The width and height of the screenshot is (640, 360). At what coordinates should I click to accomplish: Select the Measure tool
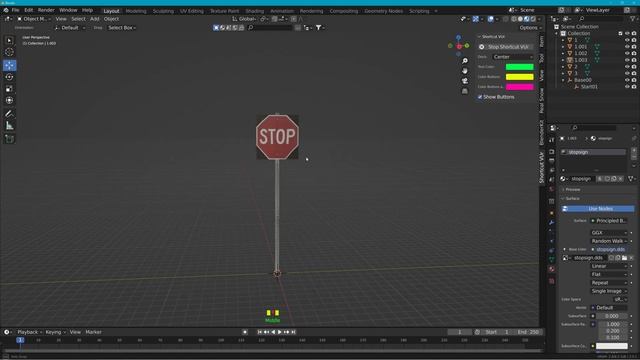point(9,126)
